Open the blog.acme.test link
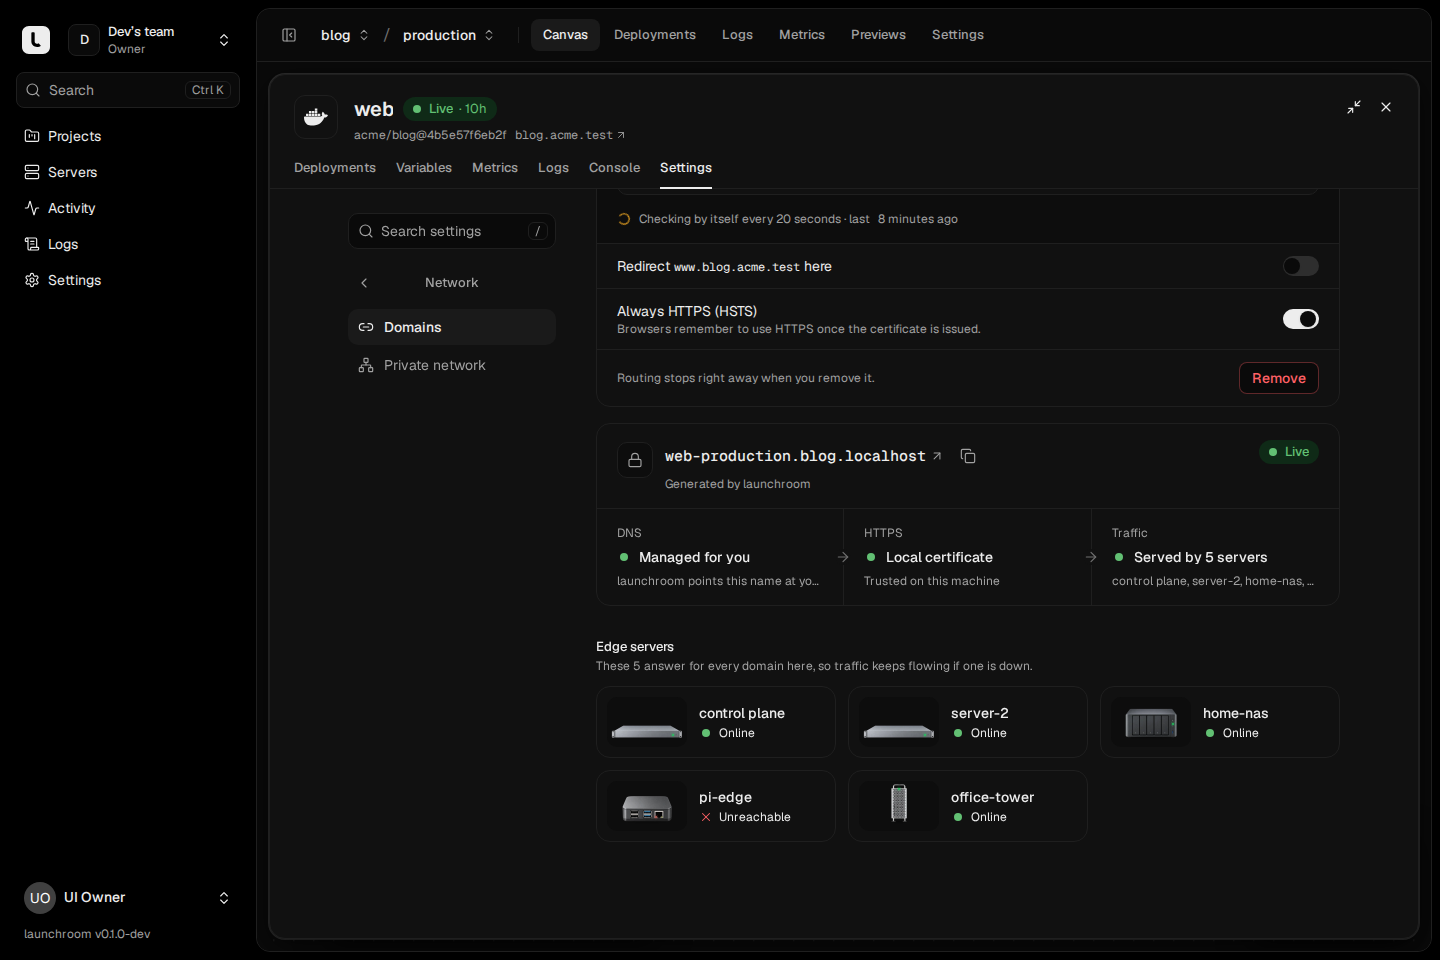1440x960 pixels. 570,135
